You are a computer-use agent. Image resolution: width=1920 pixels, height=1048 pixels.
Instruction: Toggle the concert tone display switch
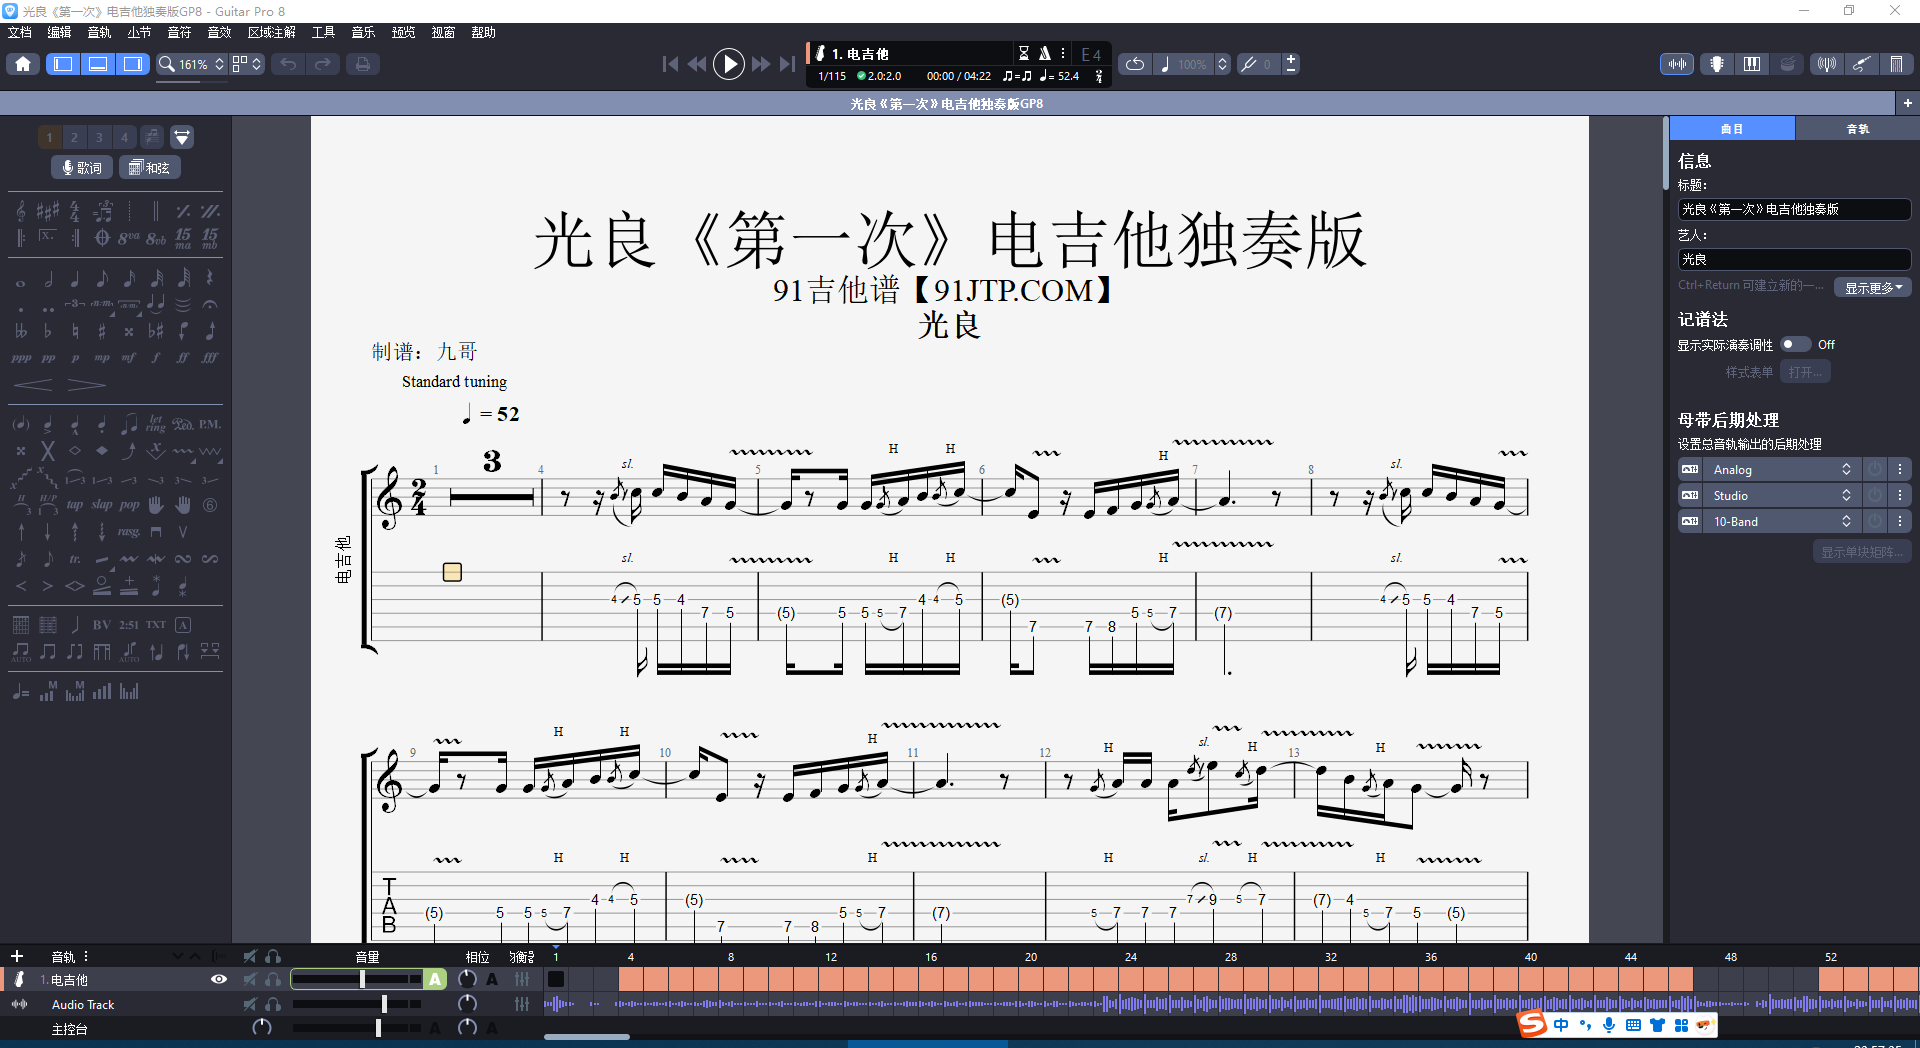pyautogui.click(x=1795, y=344)
